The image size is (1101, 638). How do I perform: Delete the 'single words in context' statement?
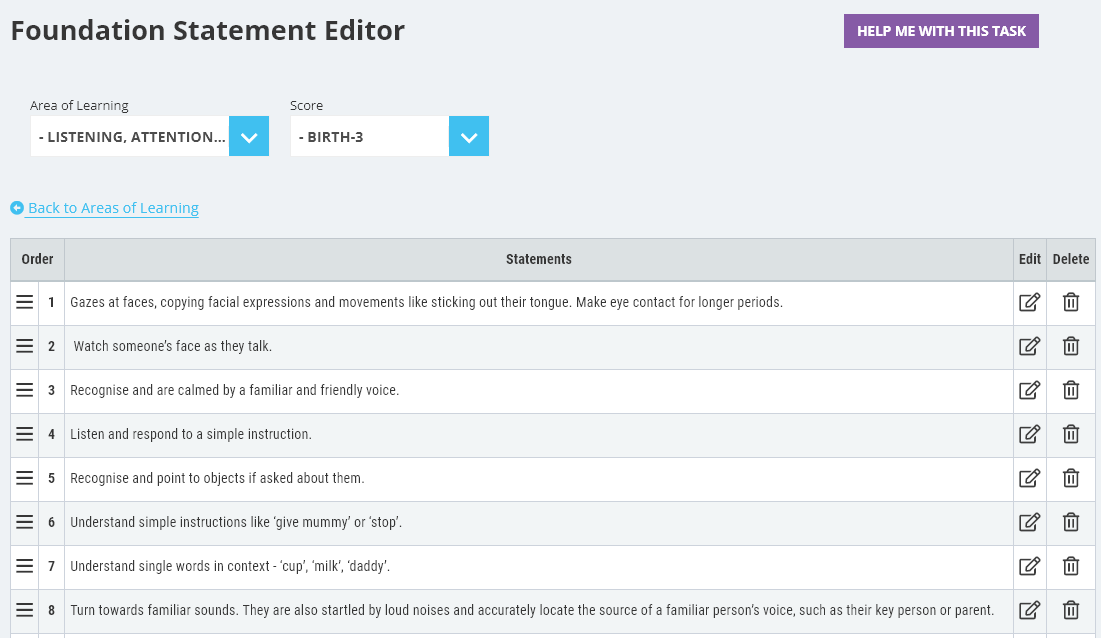(1071, 566)
